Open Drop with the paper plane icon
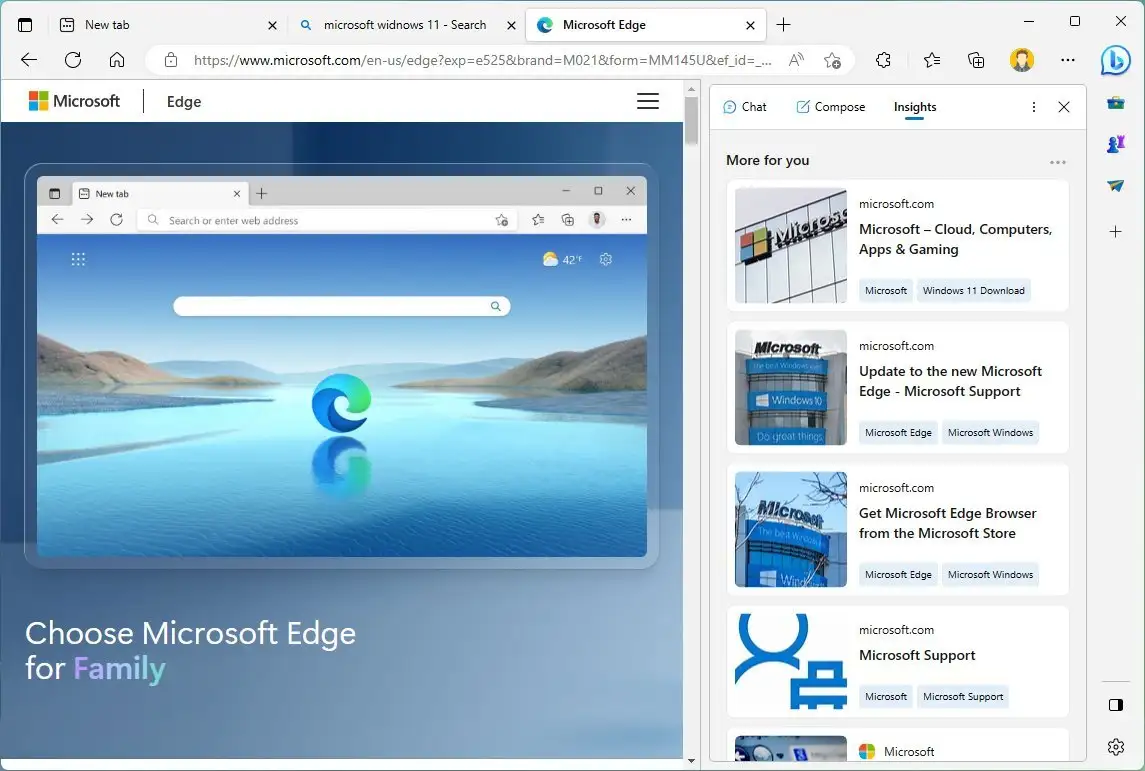 tap(1114, 184)
